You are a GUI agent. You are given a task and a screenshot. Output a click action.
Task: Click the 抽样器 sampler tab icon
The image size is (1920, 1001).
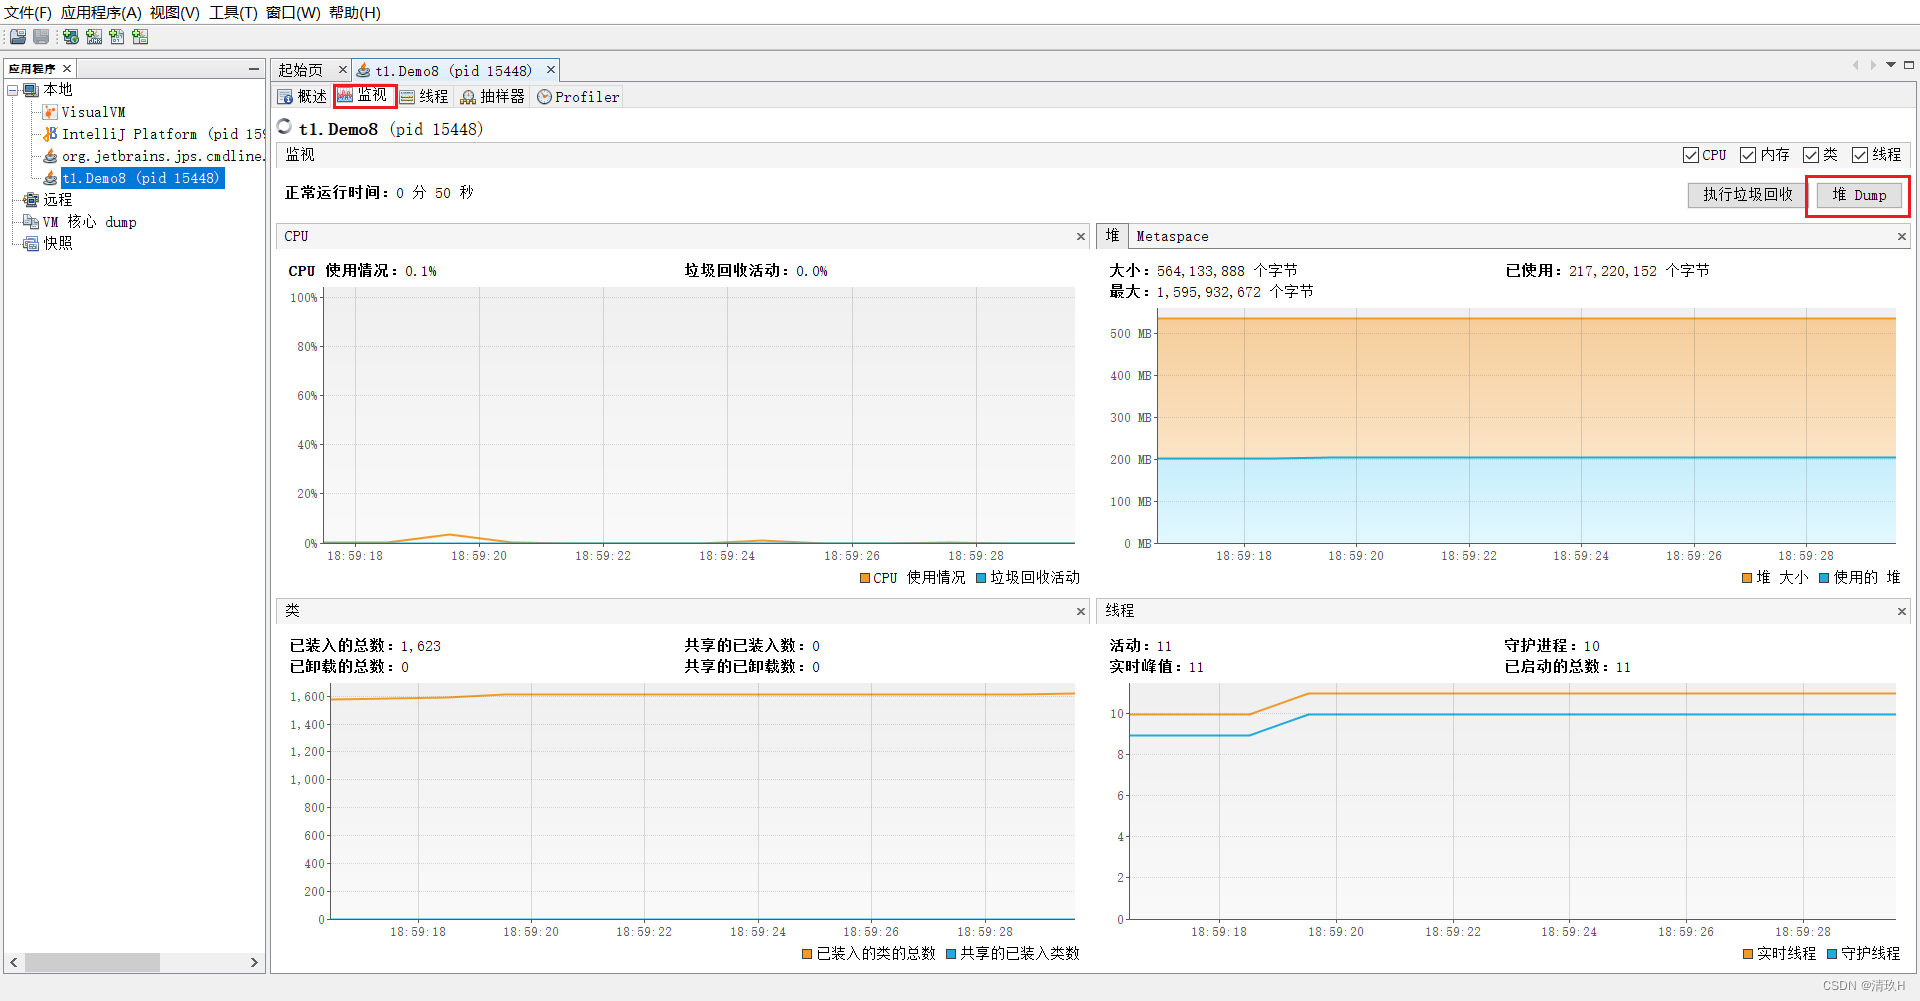(468, 97)
